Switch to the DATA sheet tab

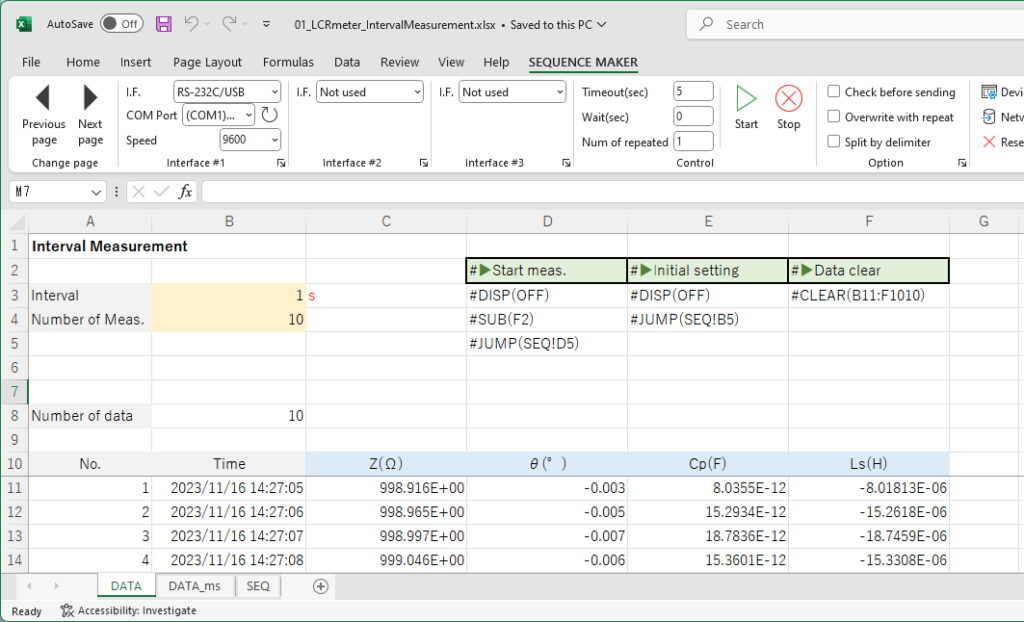pos(126,586)
